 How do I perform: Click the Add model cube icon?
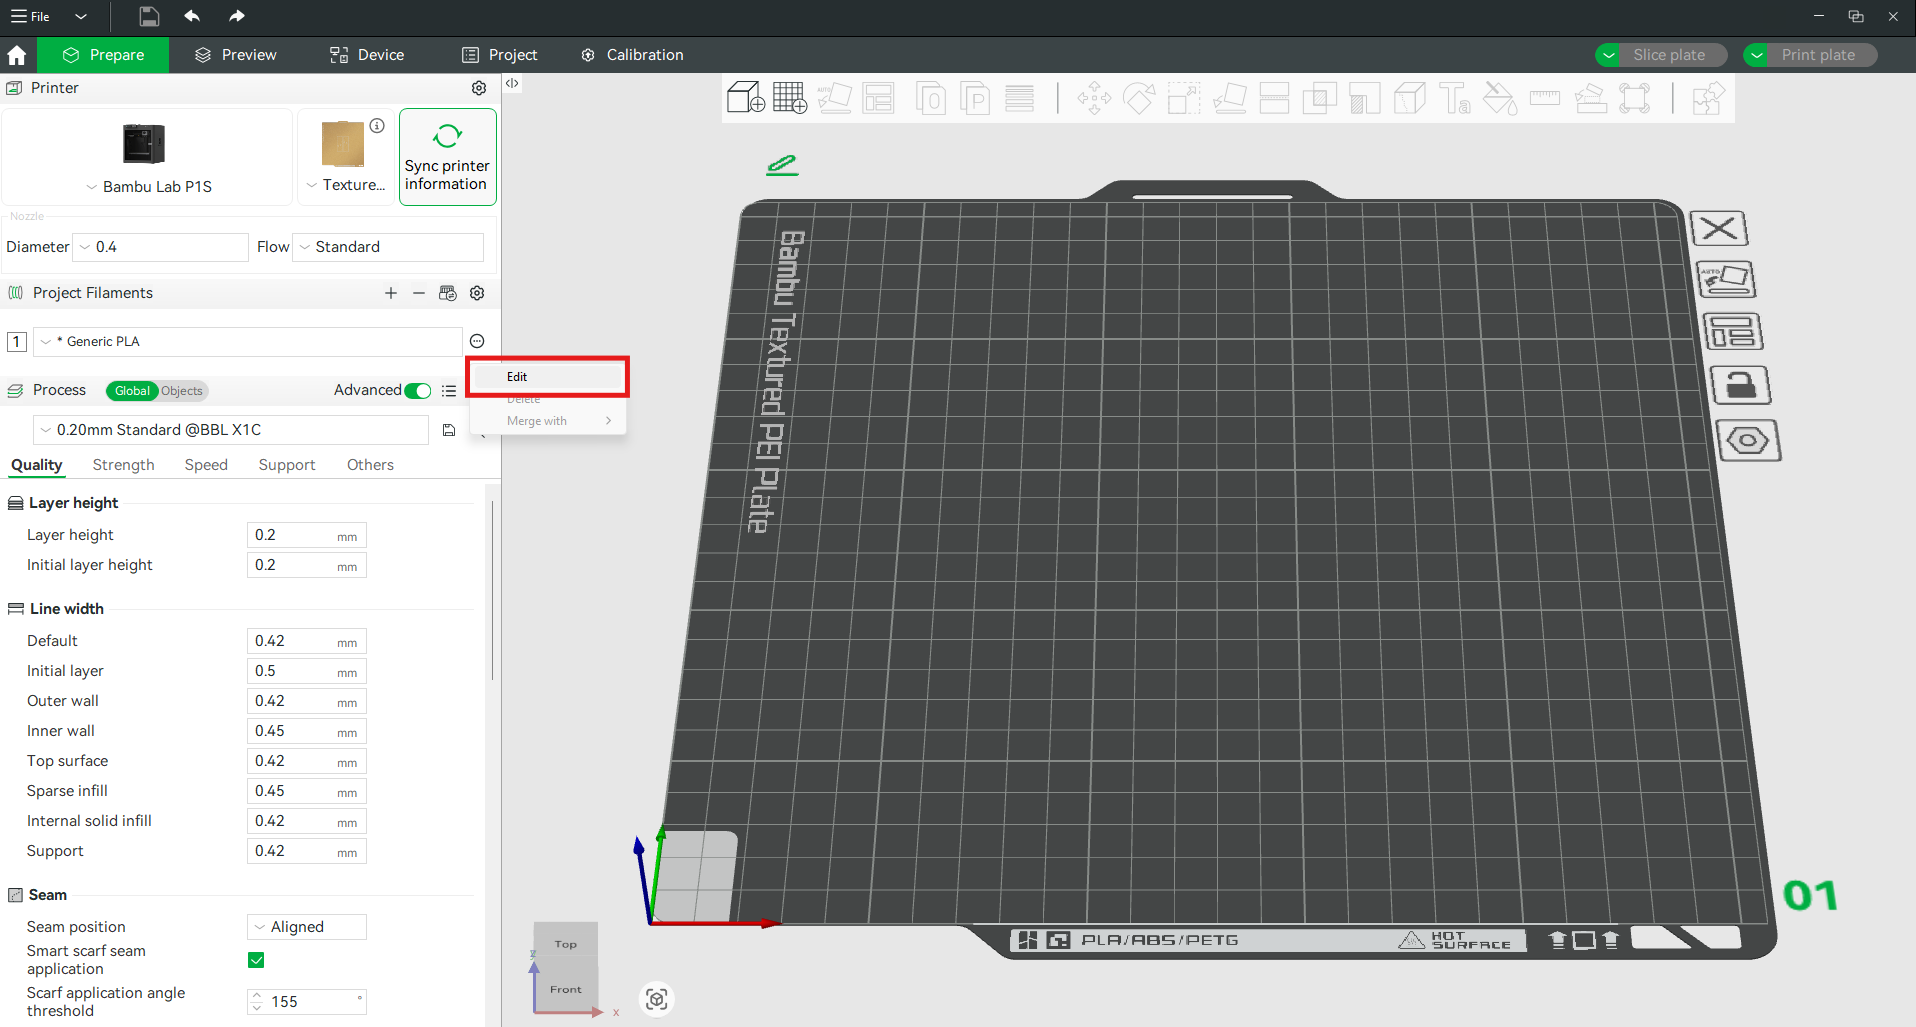pyautogui.click(x=745, y=98)
